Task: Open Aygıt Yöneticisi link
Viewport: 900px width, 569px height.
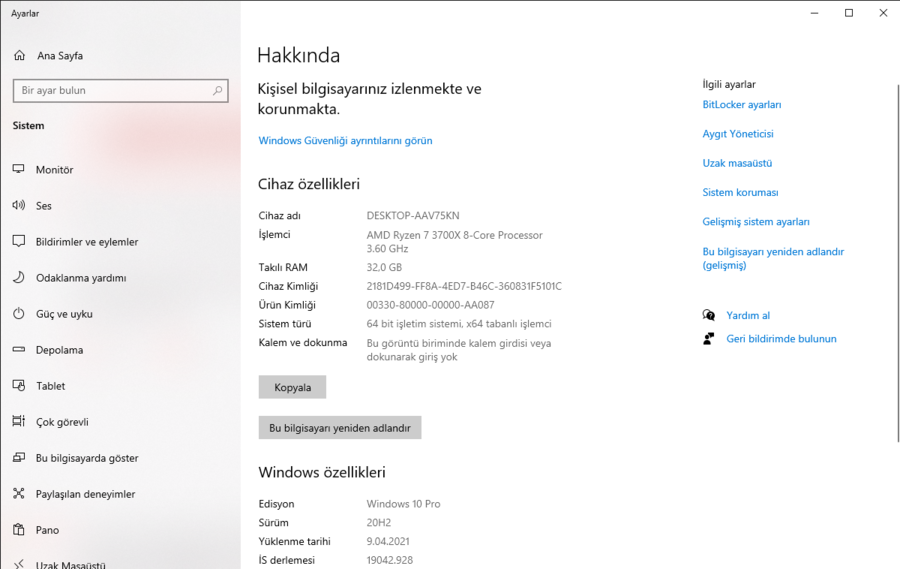Action: (x=738, y=134)
